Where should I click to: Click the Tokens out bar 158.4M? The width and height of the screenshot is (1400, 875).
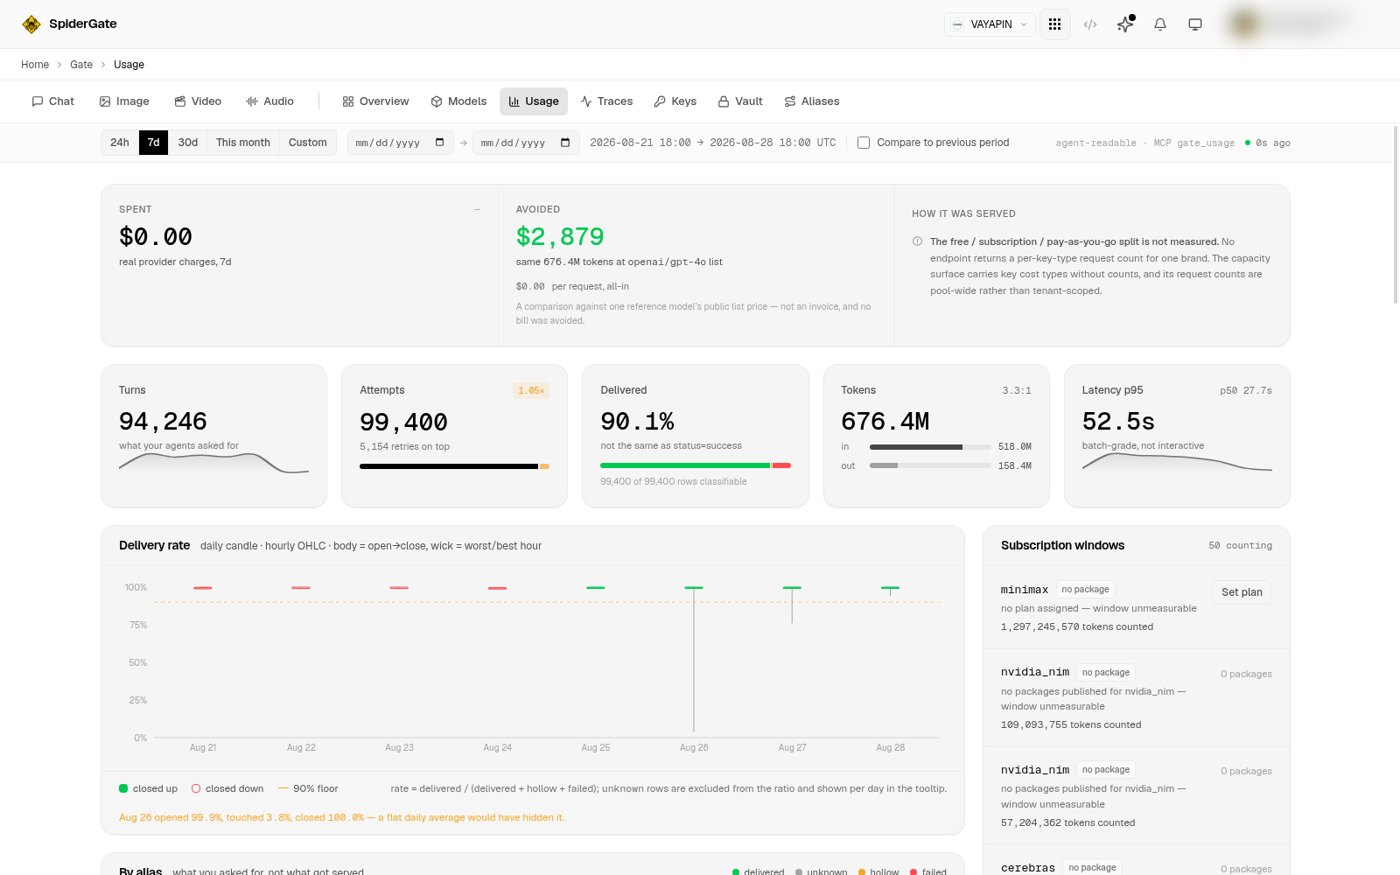(x=930, y=465)
